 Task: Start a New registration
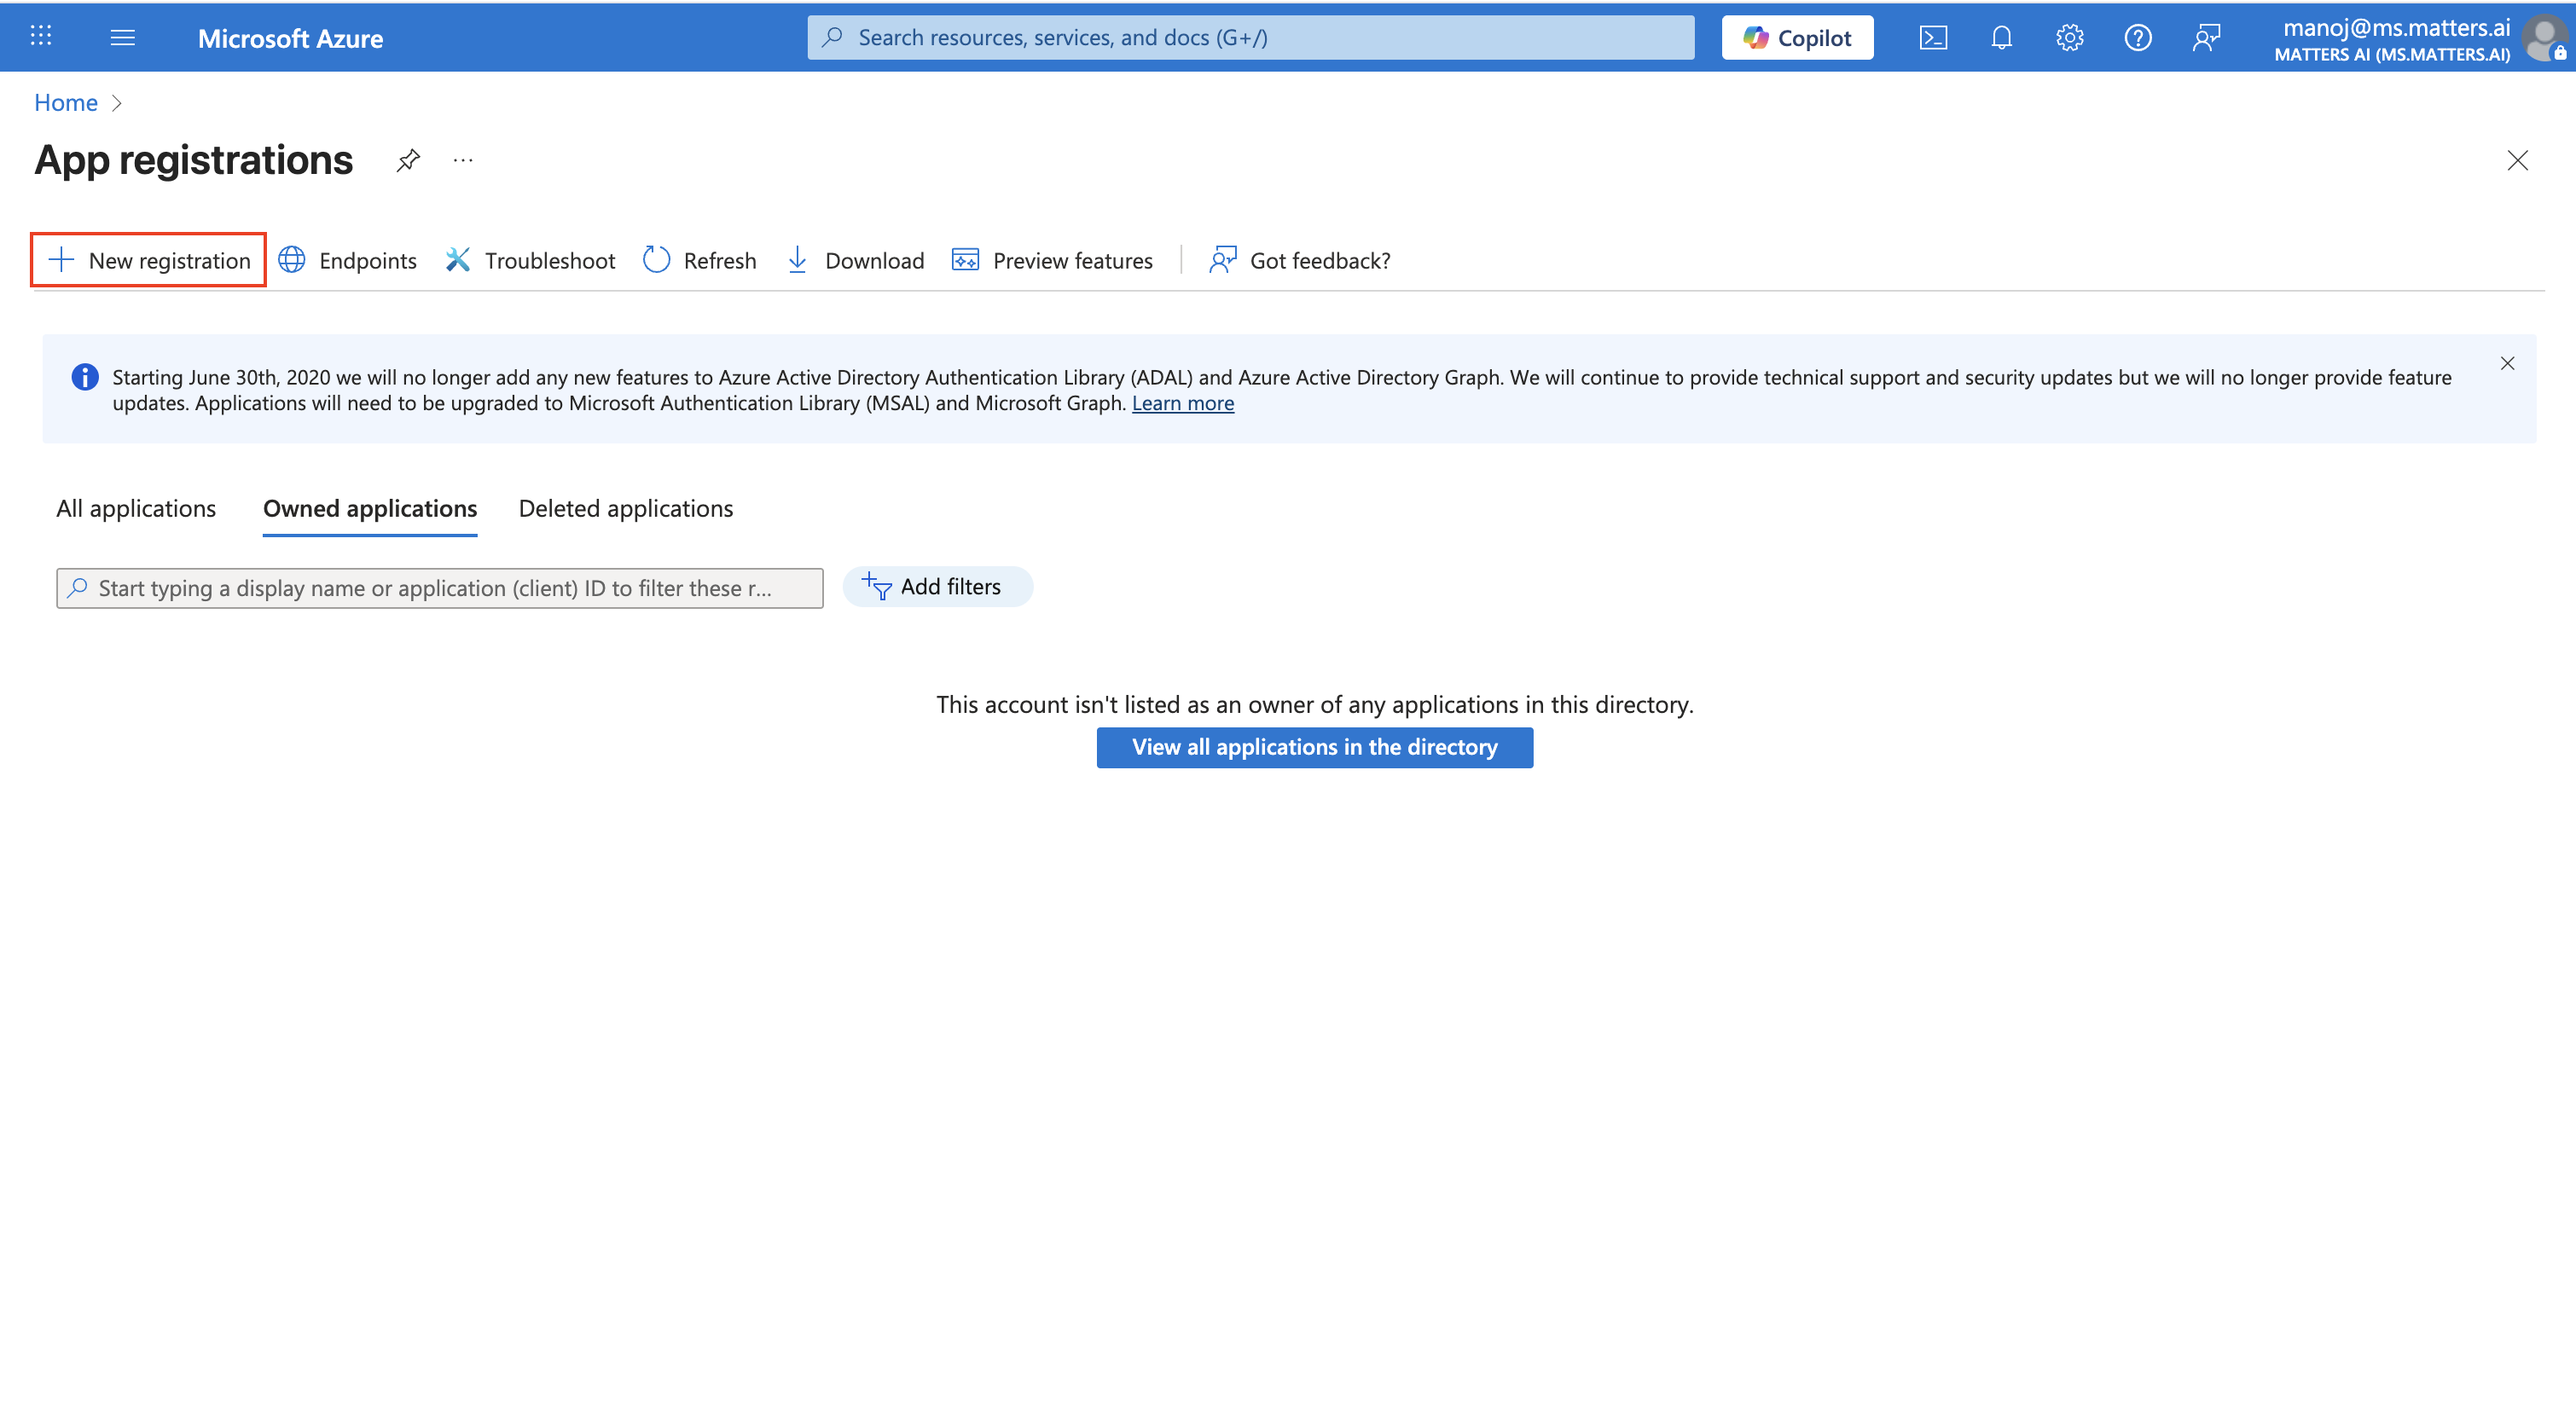click(x=149, y=260)
